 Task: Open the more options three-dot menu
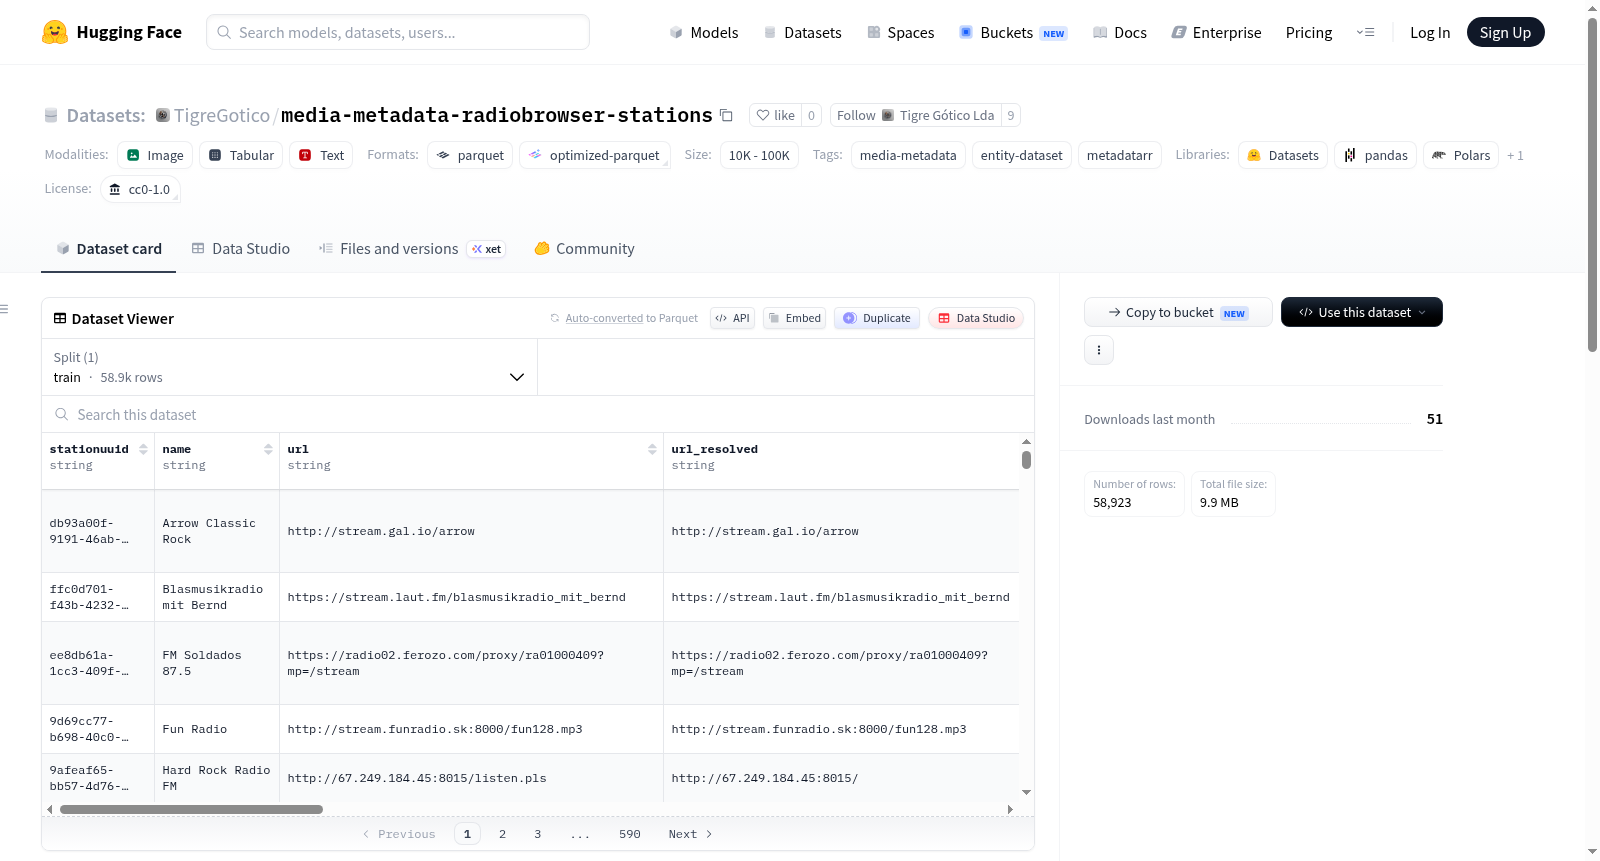coord(1099,350)
